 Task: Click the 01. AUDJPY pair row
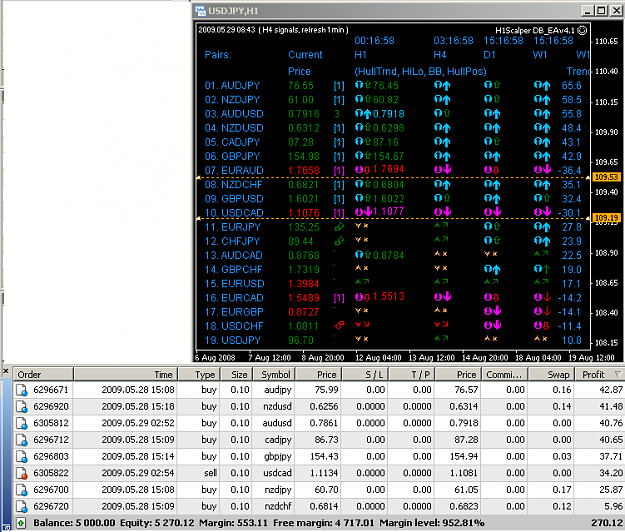pos(393,85)
